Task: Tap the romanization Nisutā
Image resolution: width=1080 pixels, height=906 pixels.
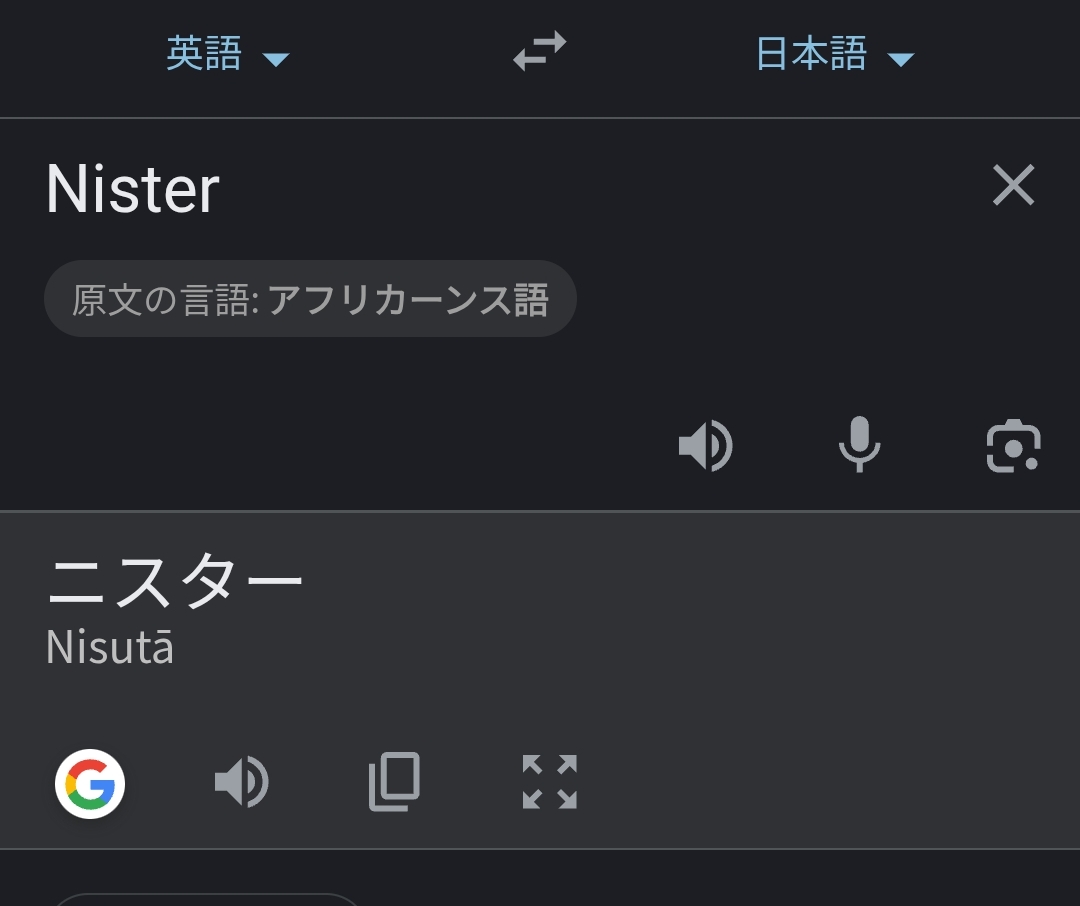Action: click(110, 648)
